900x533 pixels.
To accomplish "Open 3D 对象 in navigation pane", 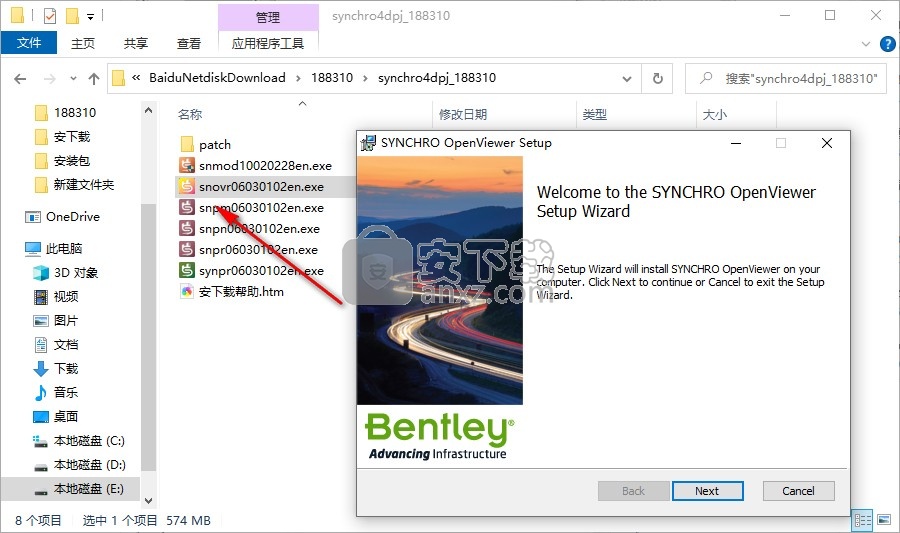I will [65, 273].
